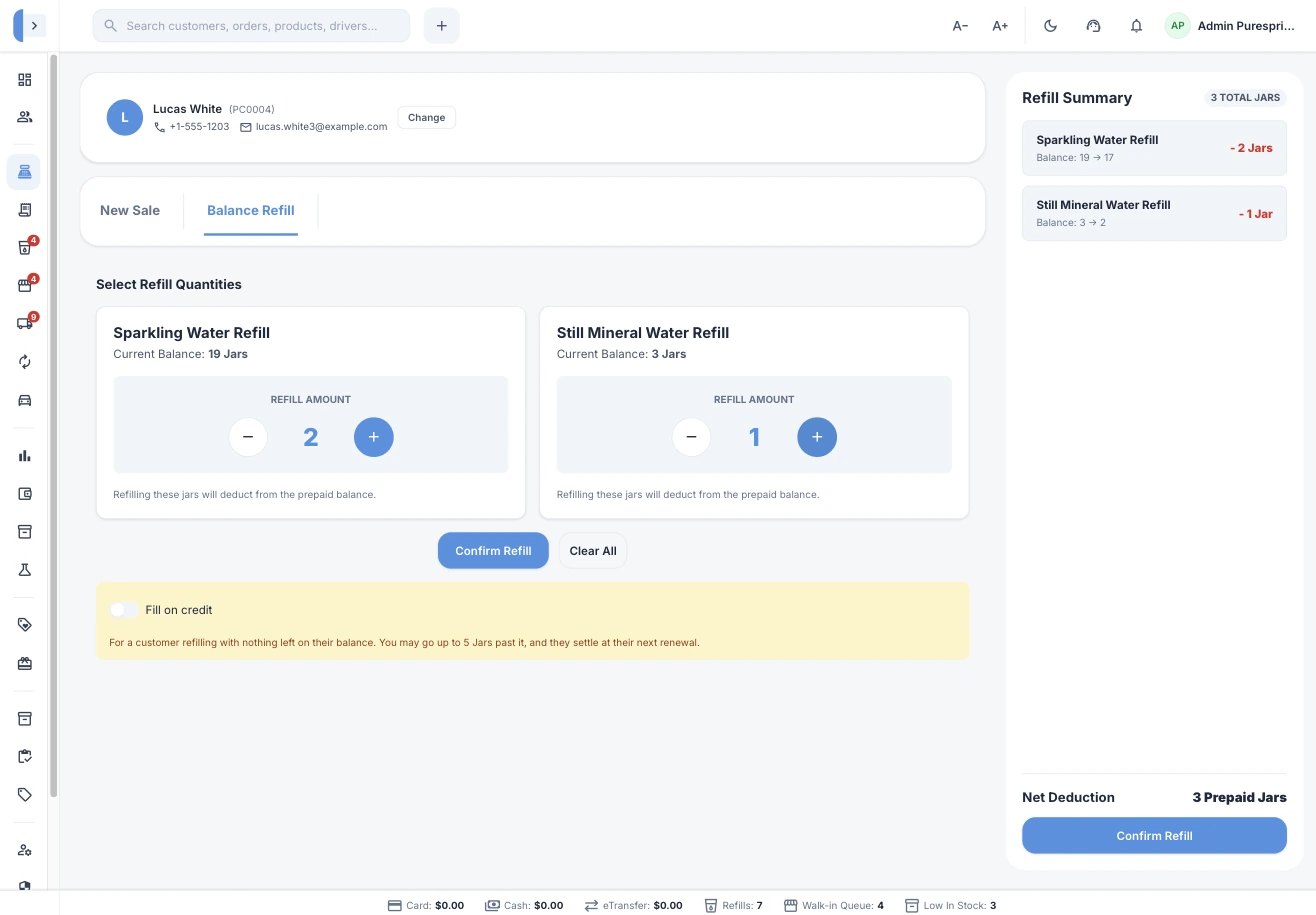1316x915 pixels.
Task: Click the plus button beside the search bar
Action: coord(442,26)
